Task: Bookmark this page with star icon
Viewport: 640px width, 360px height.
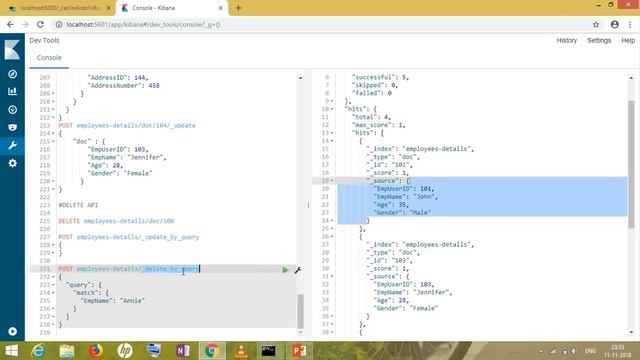Action: [x=596, y=24]
